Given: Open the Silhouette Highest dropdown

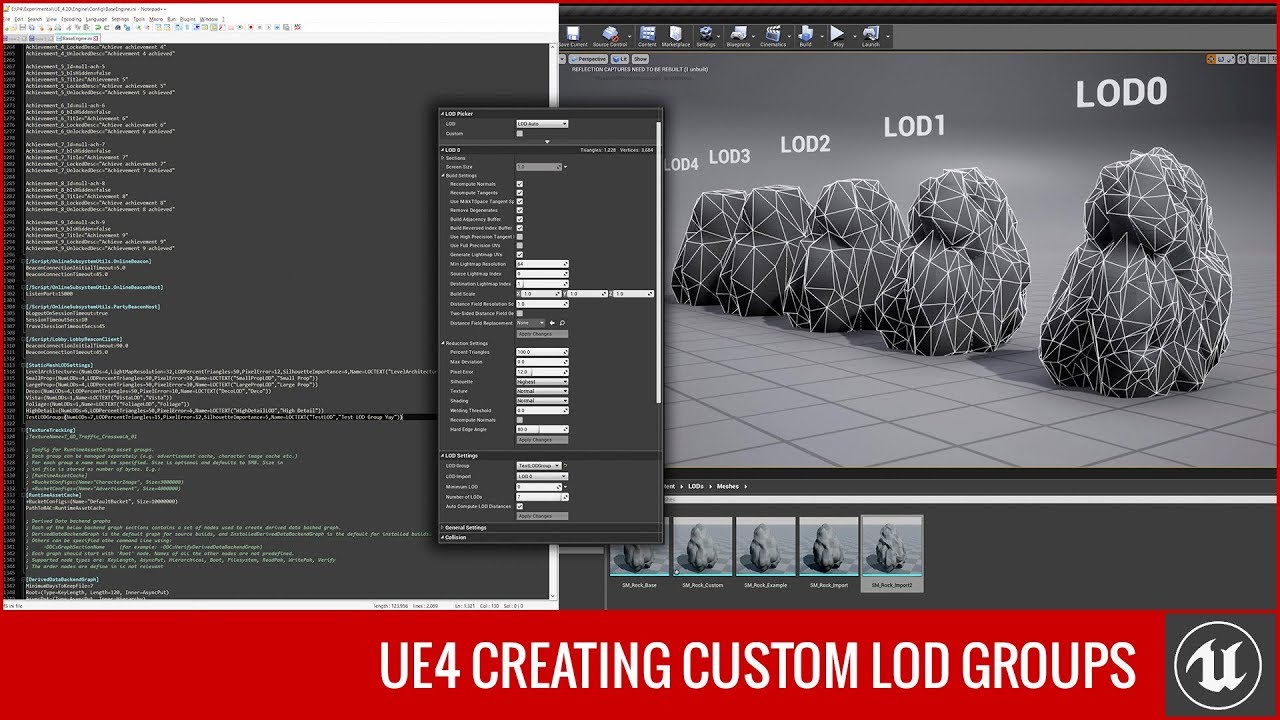Looking at the screenshot, I should coord(542,381).
